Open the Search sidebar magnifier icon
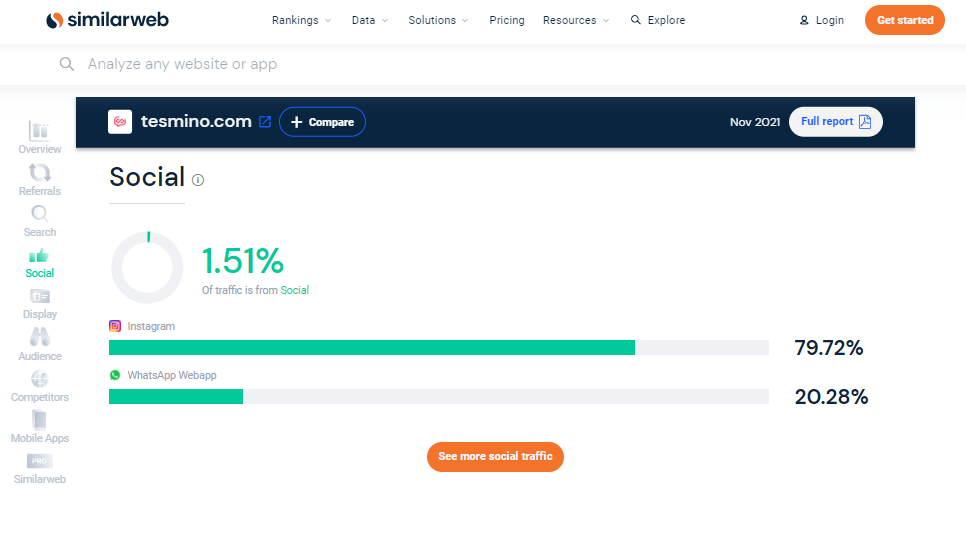This screenshot has height=556, width=966. click(x=39, y=214)
